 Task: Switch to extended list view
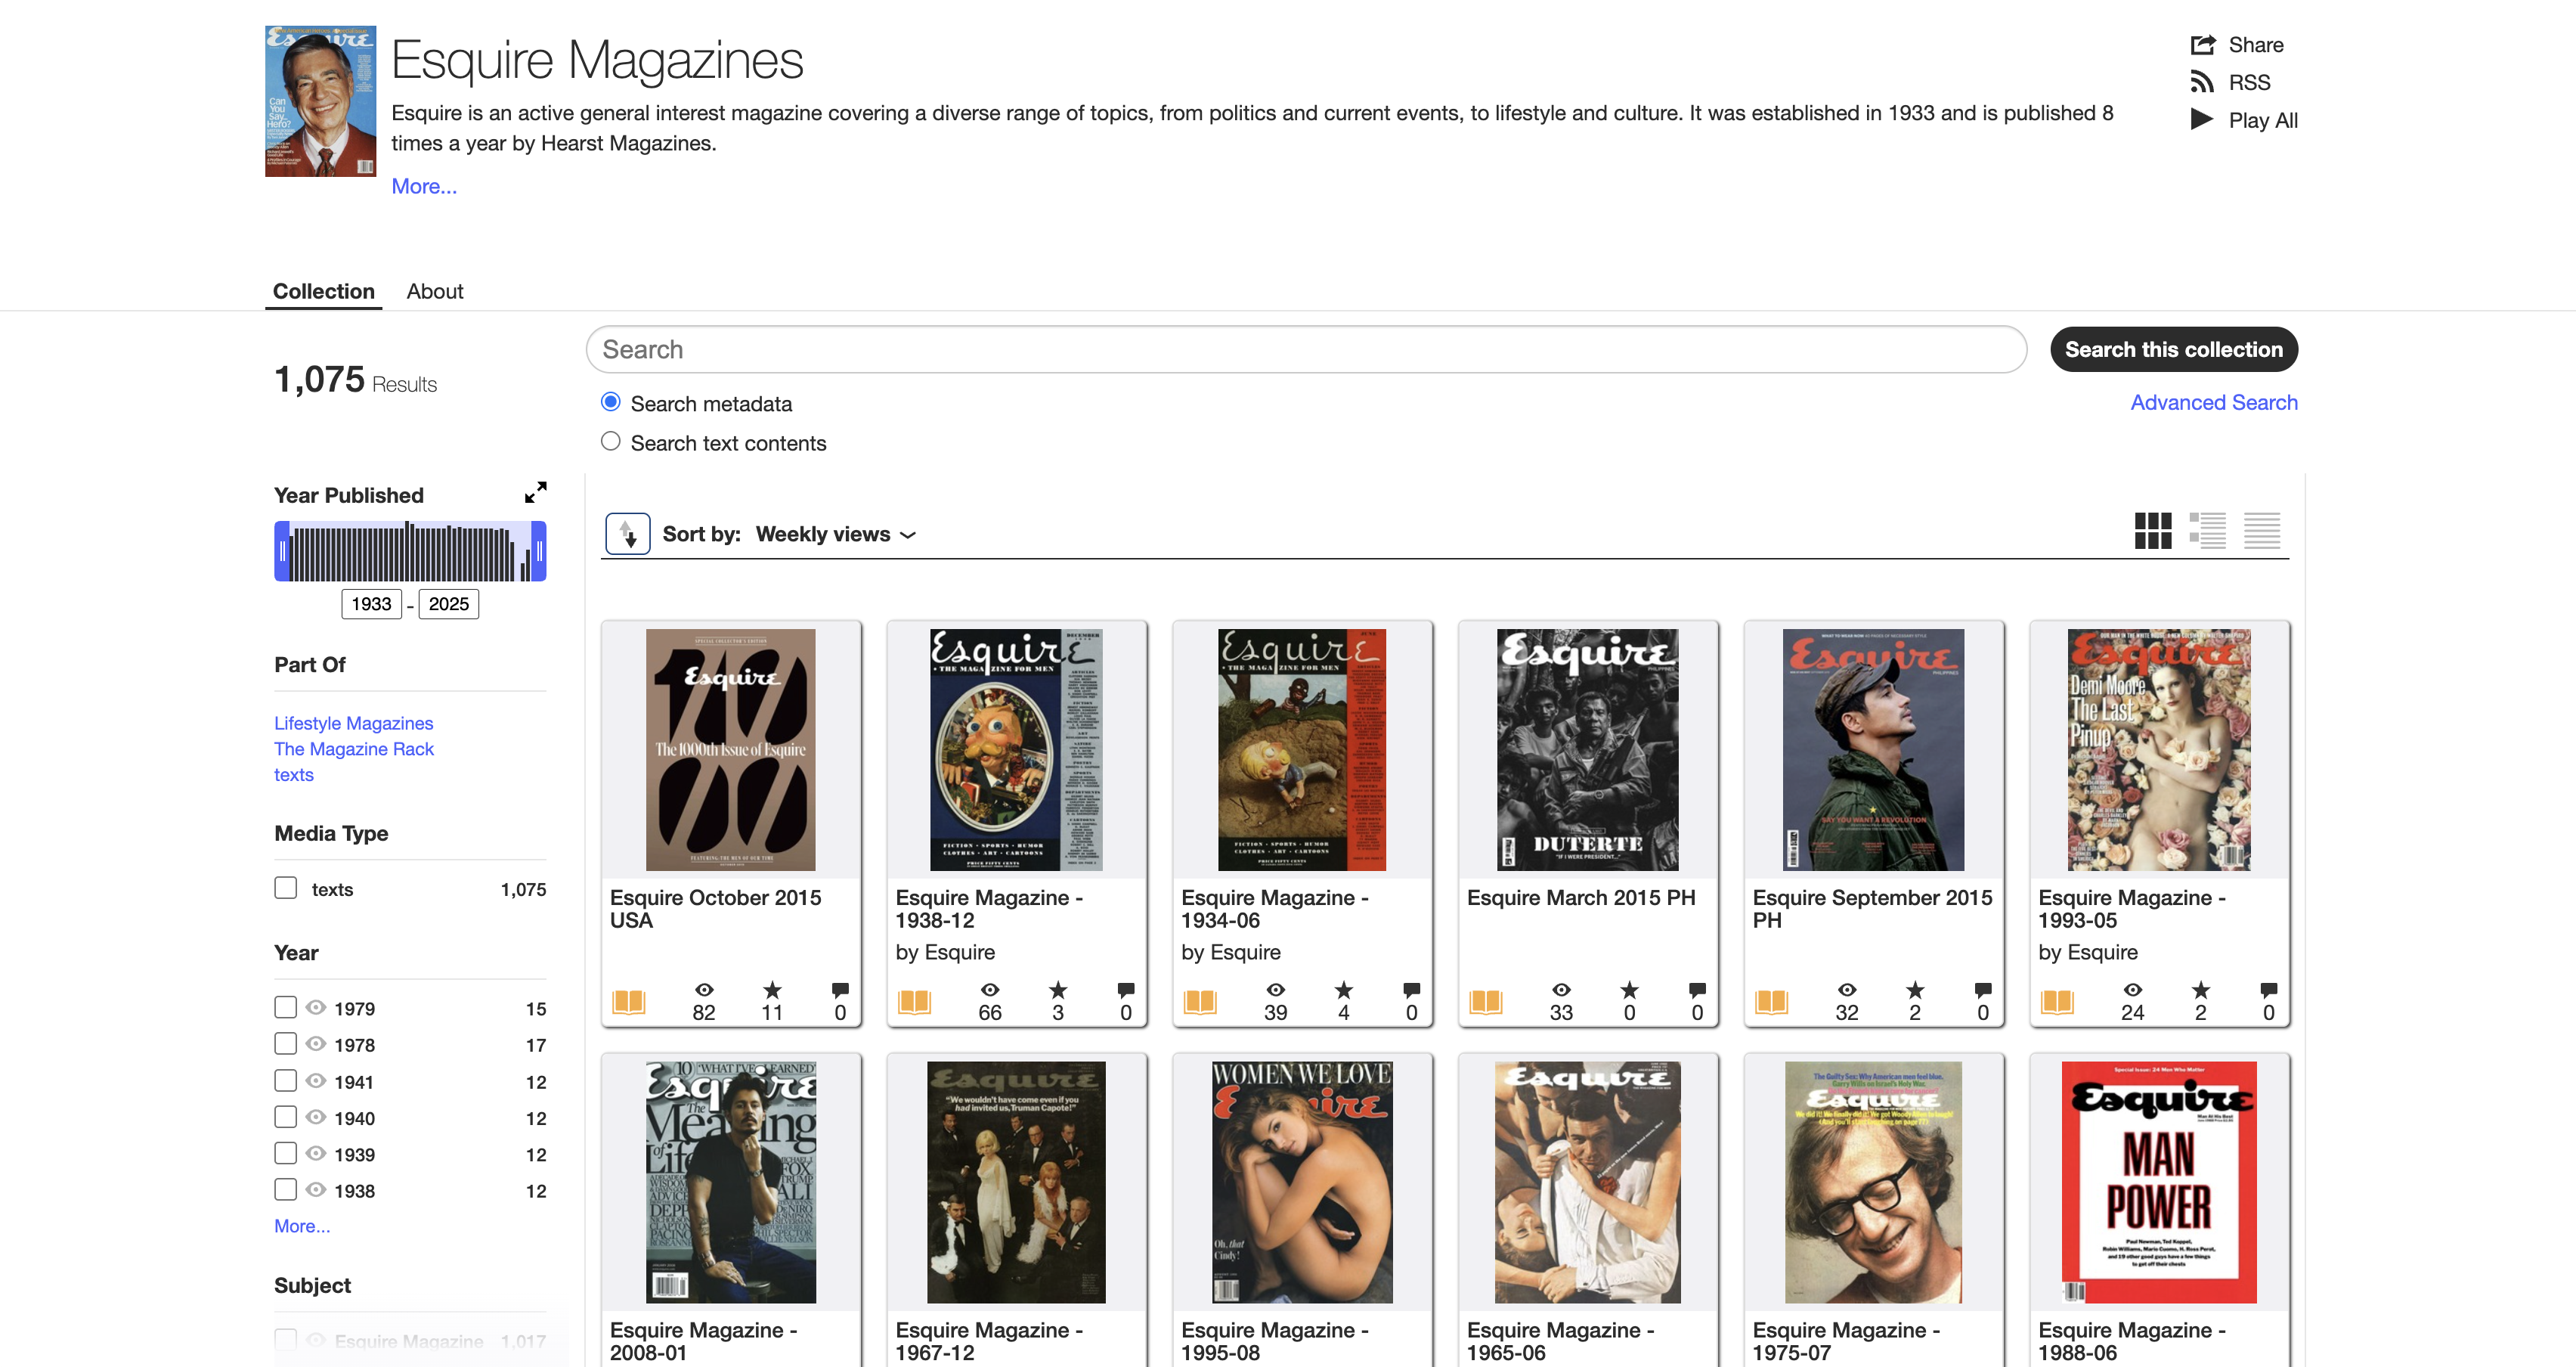pyautogui.click(x=2208, y=531)
